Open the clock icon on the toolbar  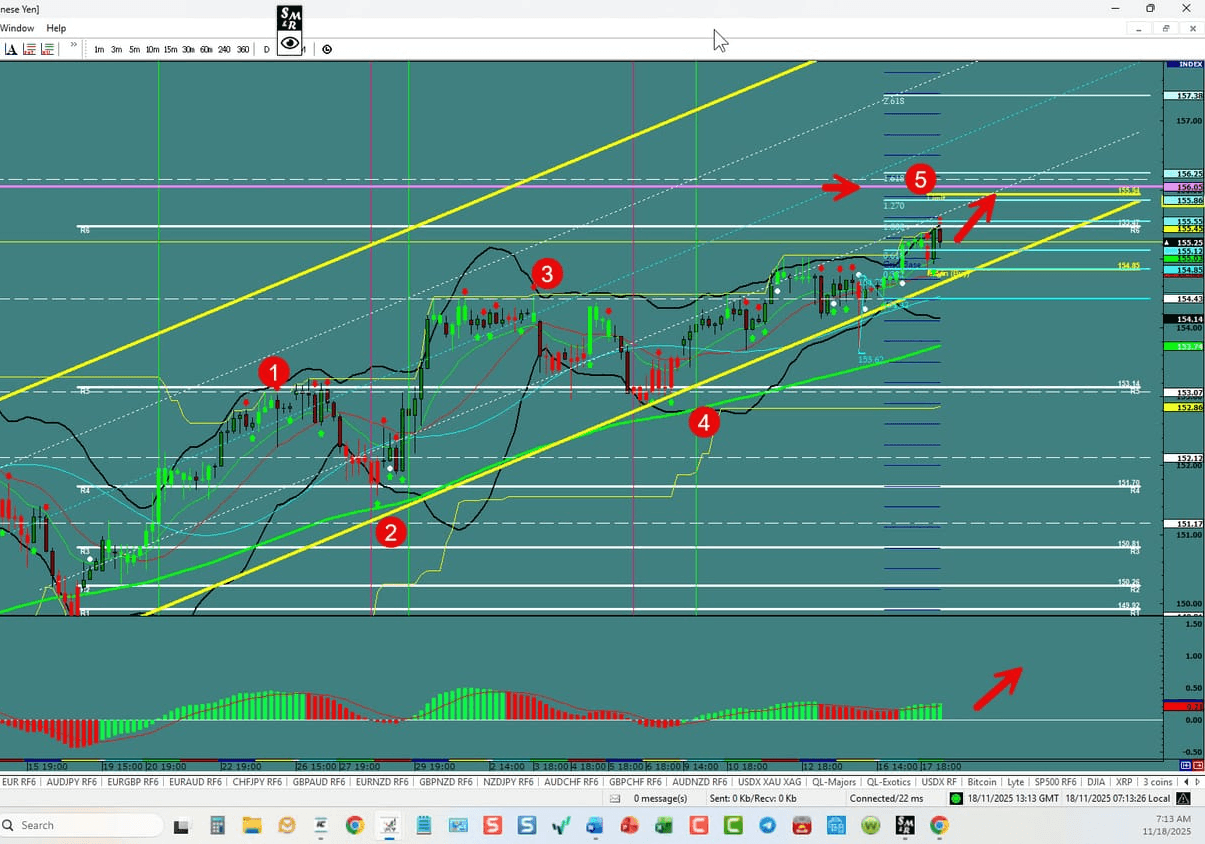(x=327, y=49)
